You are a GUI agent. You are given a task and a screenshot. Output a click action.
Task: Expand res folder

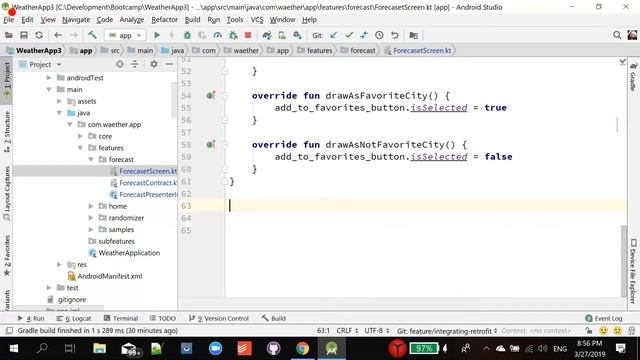pyautogui.click(x=60, y=264)
